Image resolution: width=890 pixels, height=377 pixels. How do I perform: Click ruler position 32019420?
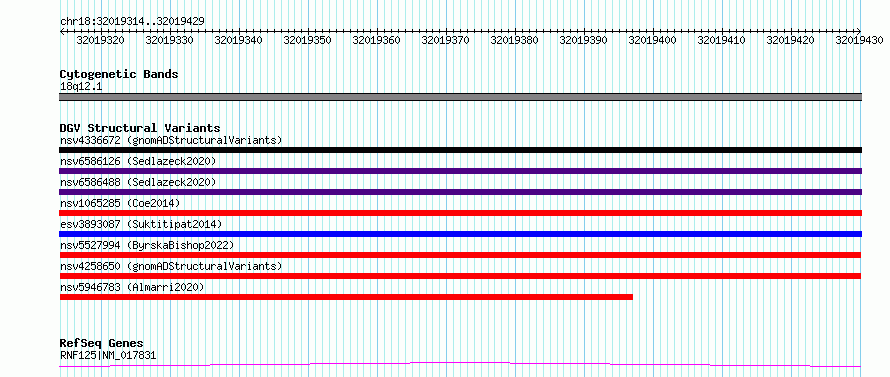pos(790,40)
